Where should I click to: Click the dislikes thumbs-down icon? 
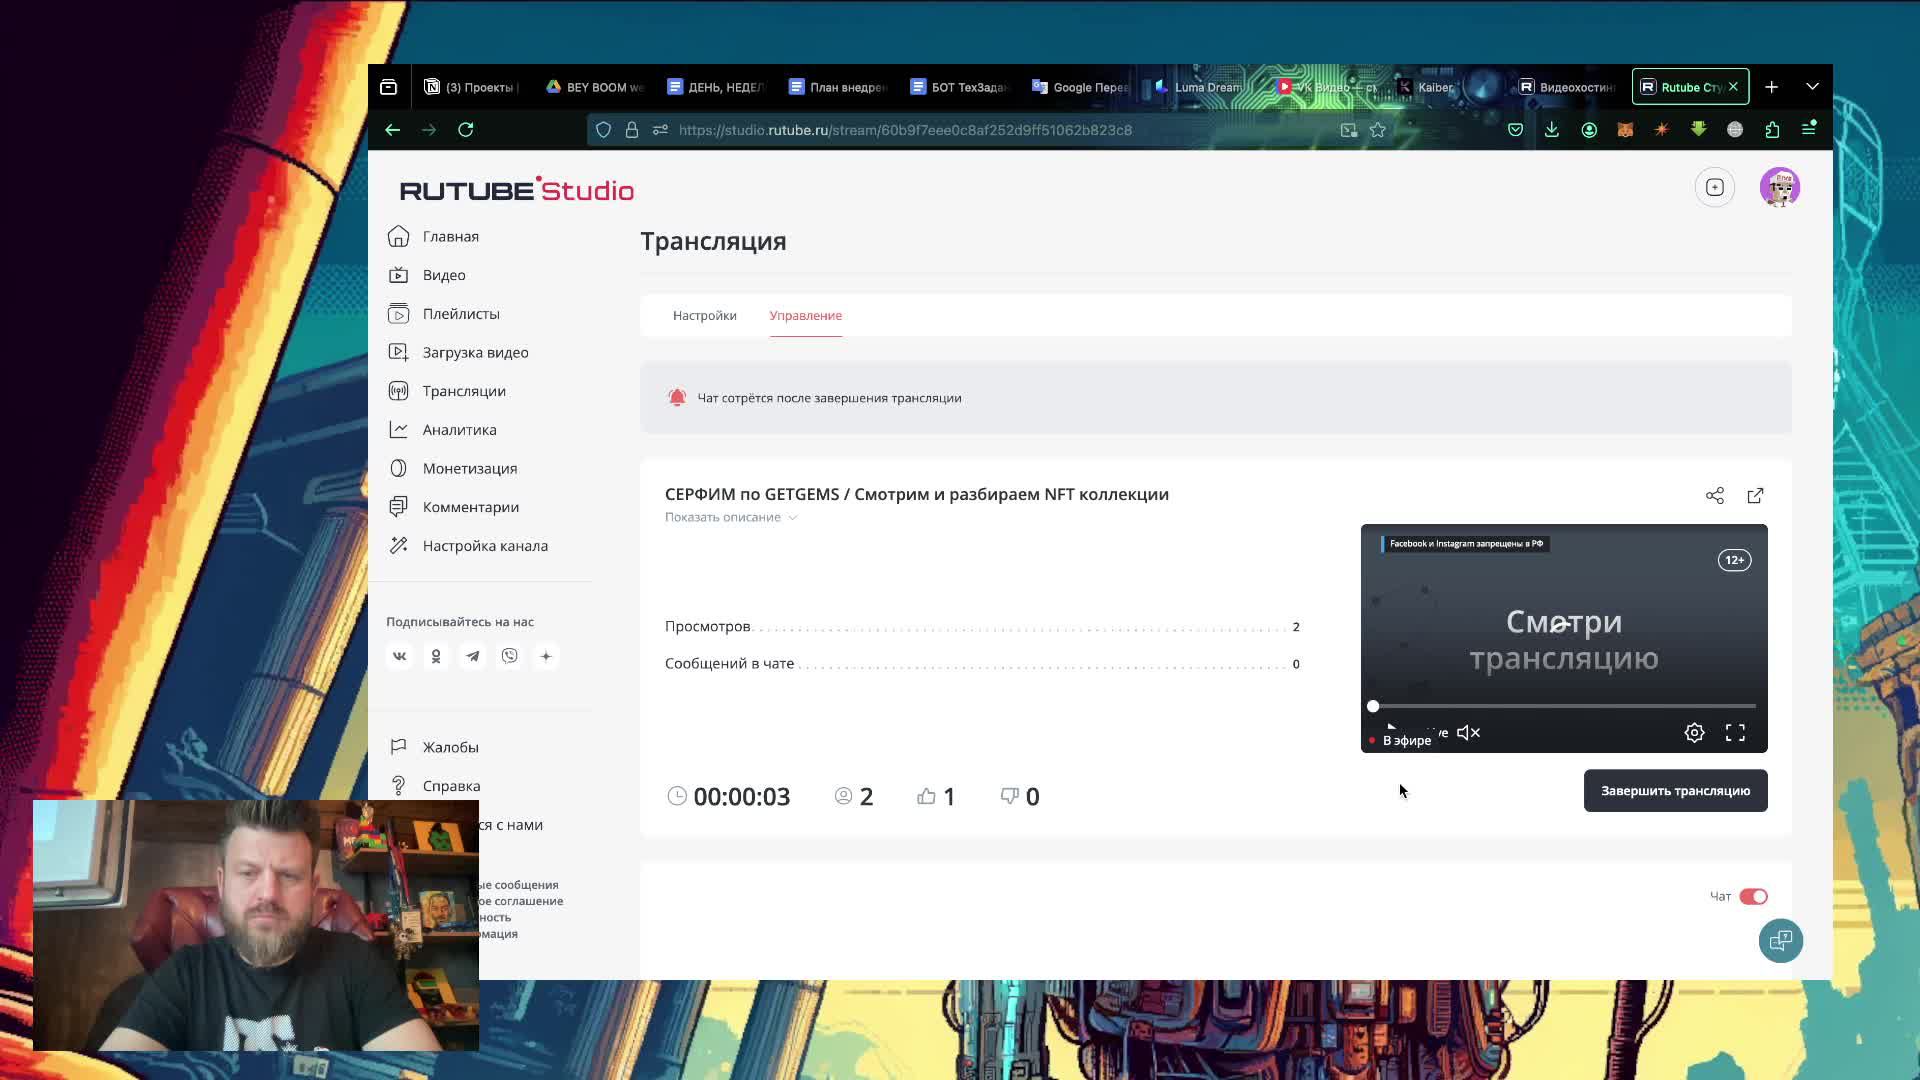1010,796
